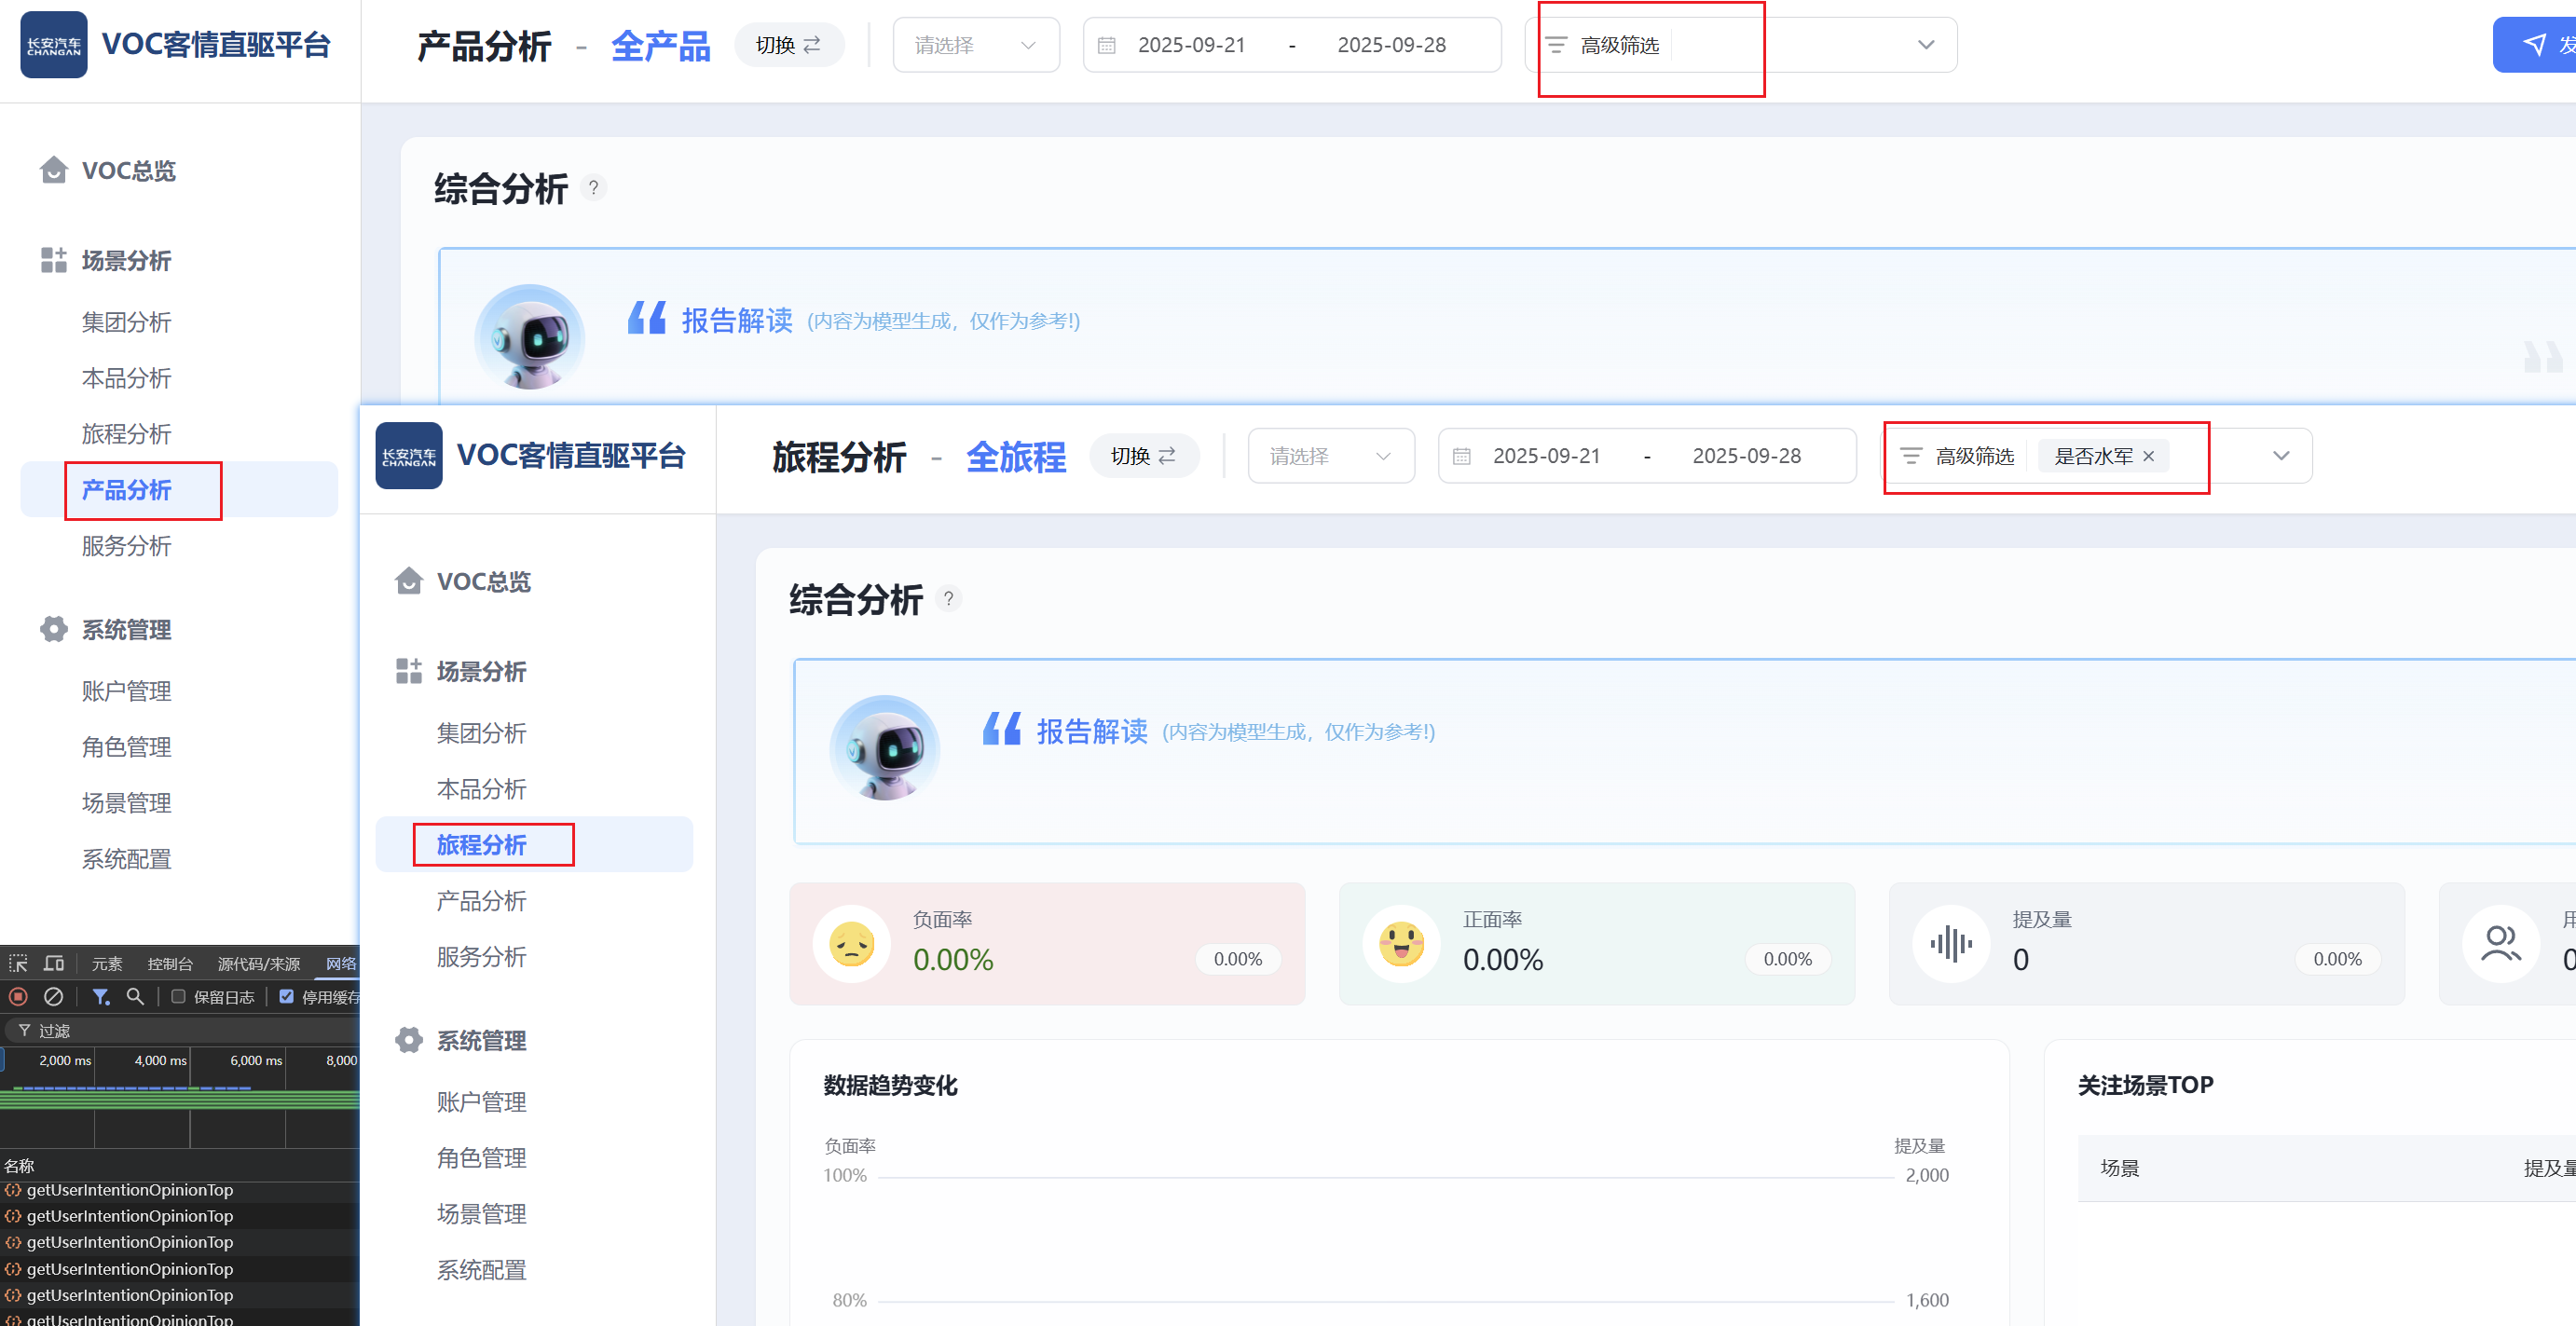Click the DevTools stop recording icon
Screen dimensions: 2576x1326
[x=18, y=996]
